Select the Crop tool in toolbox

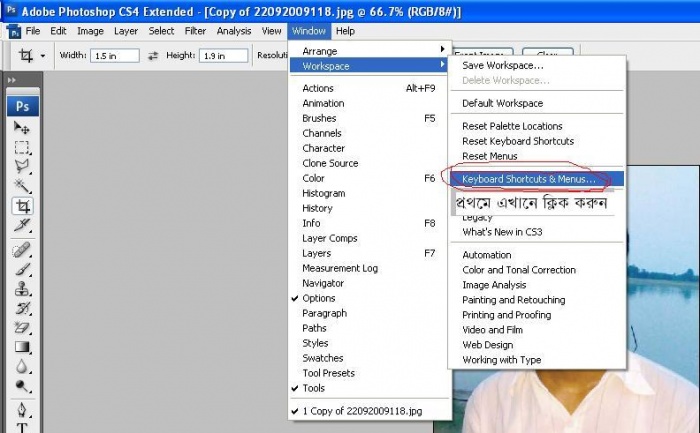(22, 206)
